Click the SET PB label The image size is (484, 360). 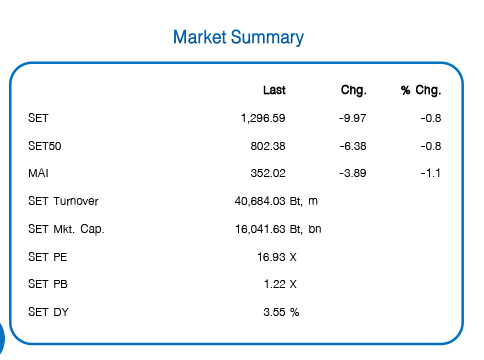tap(48, 284)
